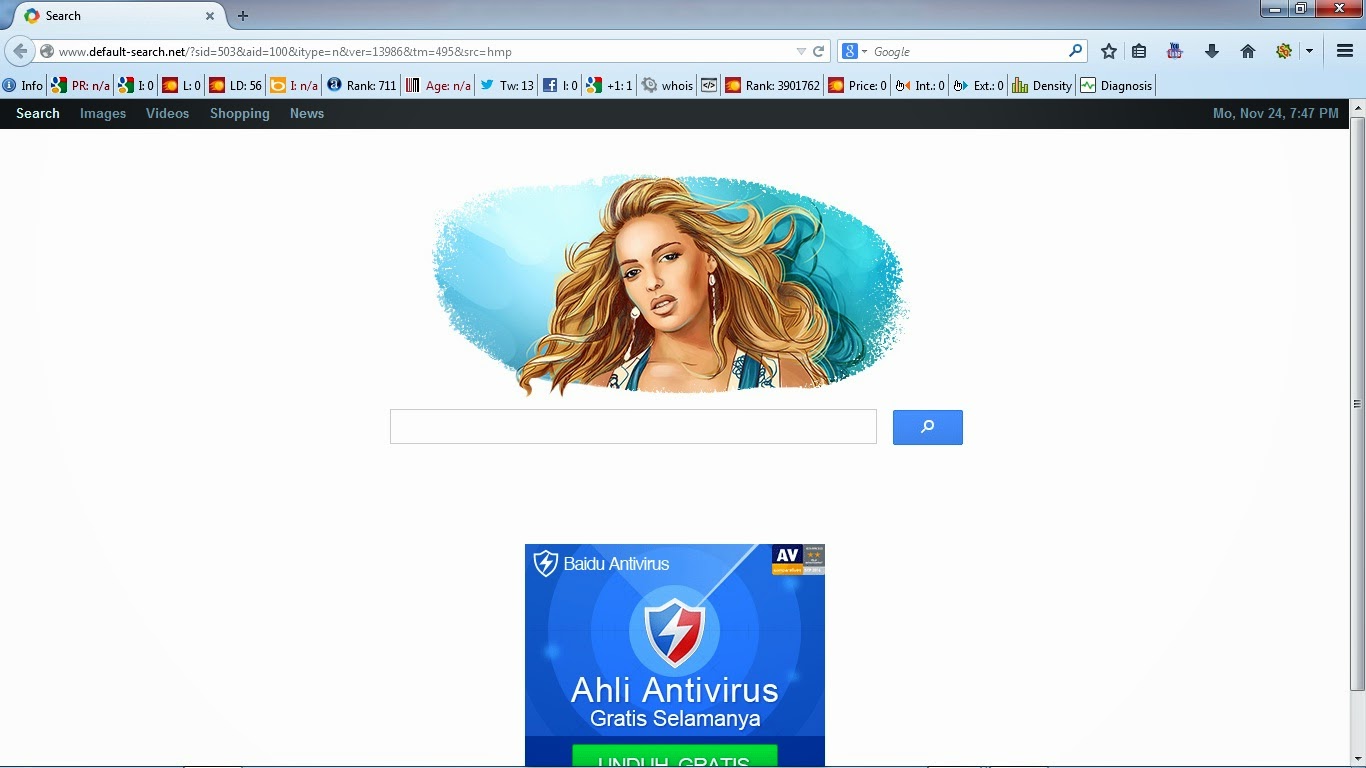Close the Search browser tab
The width and height of the screenshot is (1366, 768).
click(x=210, y=16)
